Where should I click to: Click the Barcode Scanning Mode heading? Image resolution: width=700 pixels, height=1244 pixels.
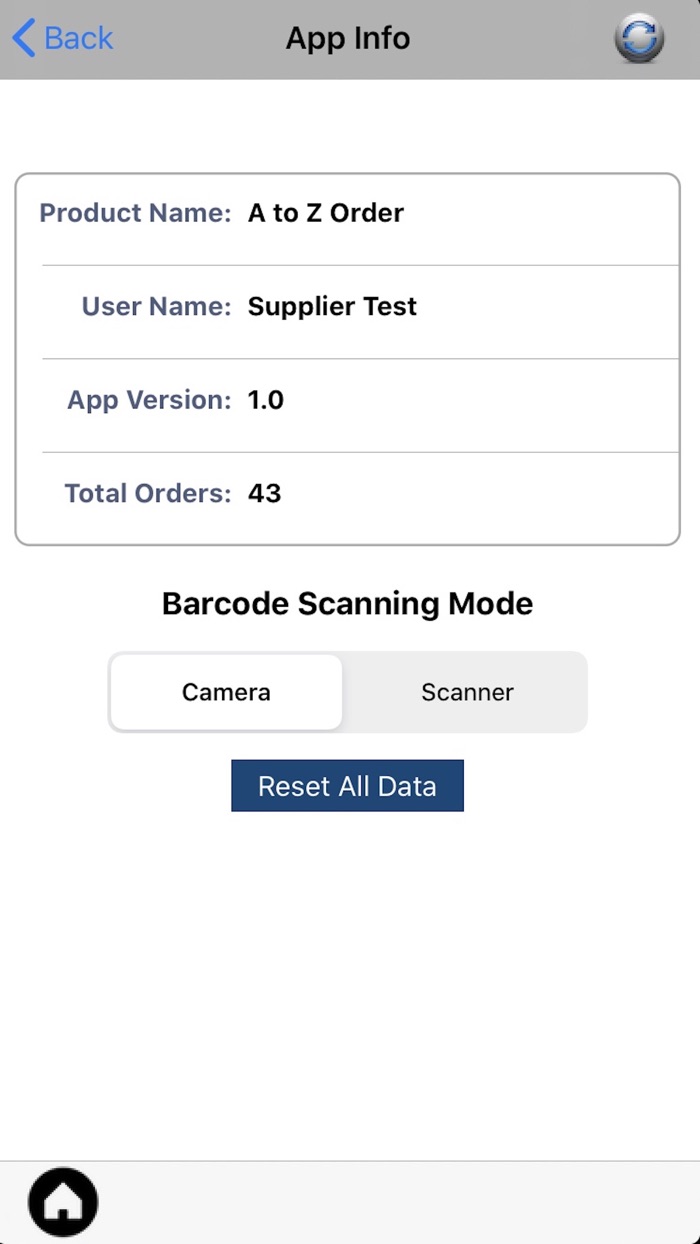pyautogui.click(x=347, y=604)
